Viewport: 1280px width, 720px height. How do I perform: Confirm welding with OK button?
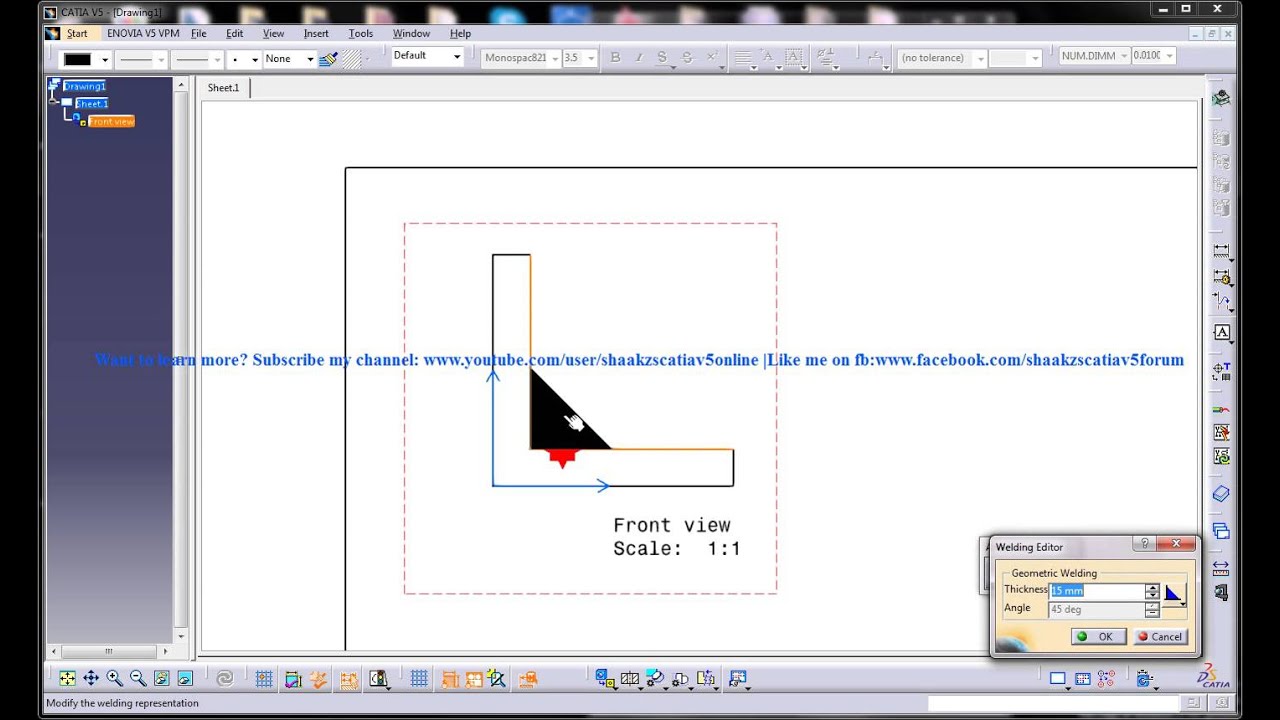(x=1097, y=636)
